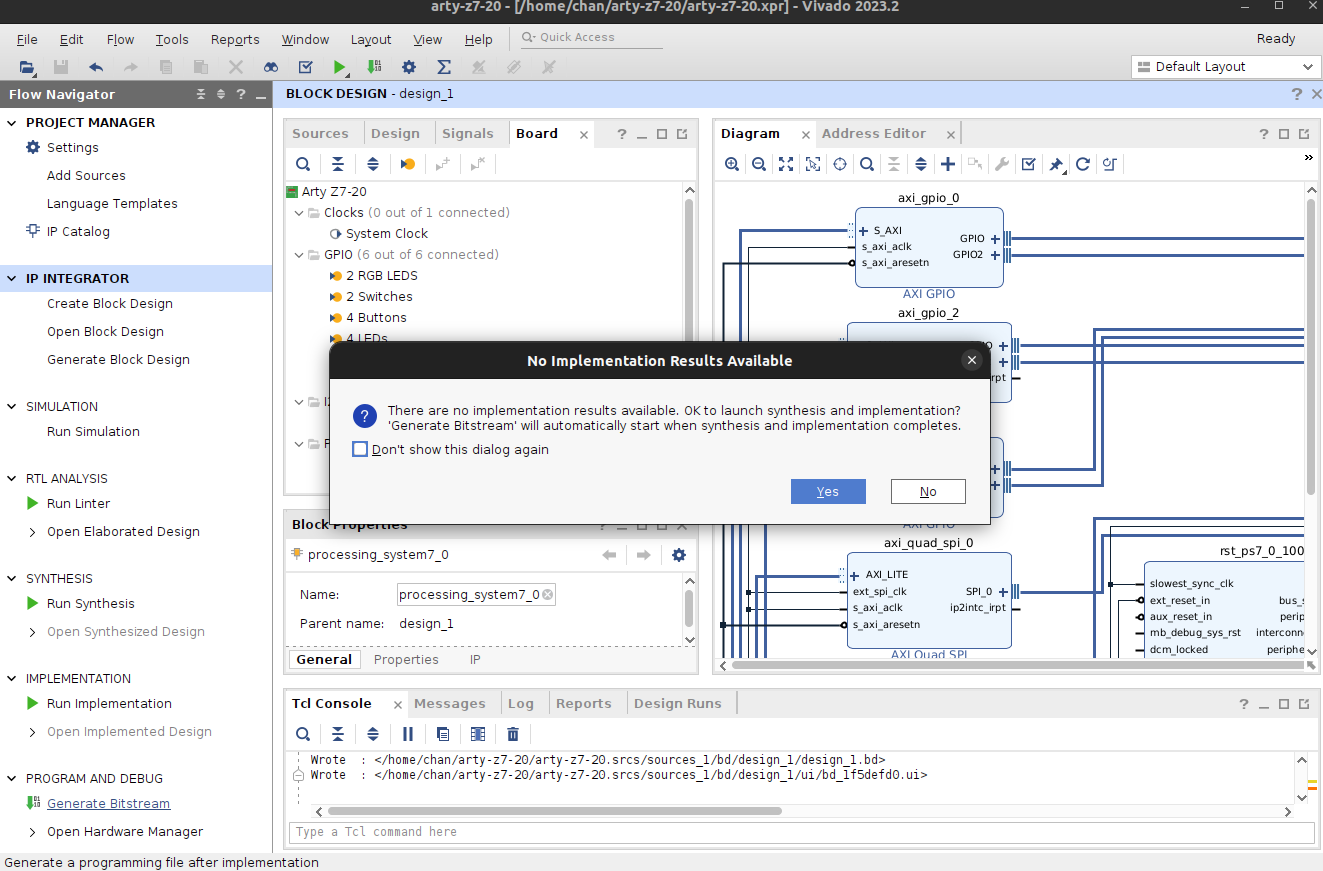Collapse the PROJECT MANAGER section
The height and width of the screenshot is (871, 1323).
13,123
